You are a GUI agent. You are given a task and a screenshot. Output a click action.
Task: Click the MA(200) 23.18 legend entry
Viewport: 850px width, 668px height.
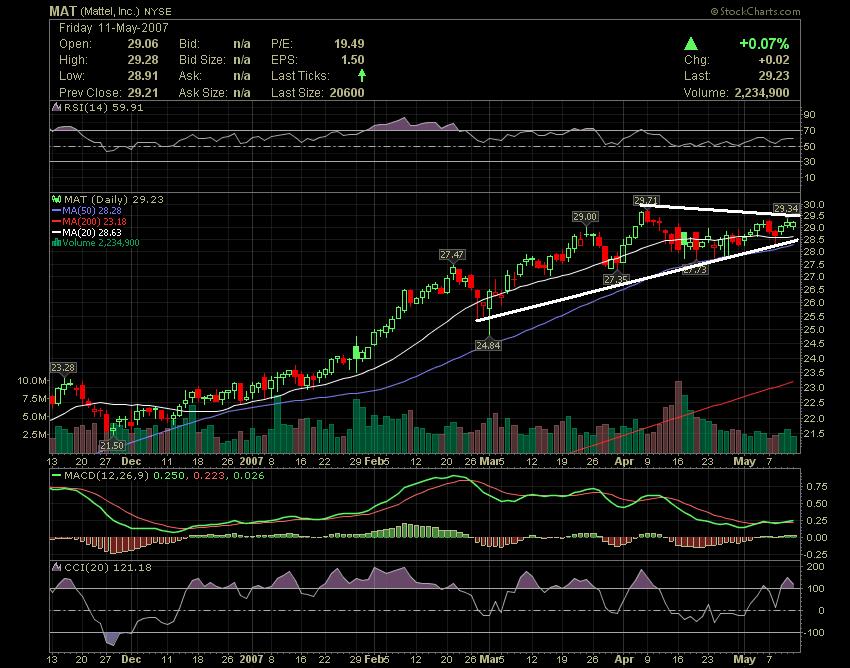94,221
